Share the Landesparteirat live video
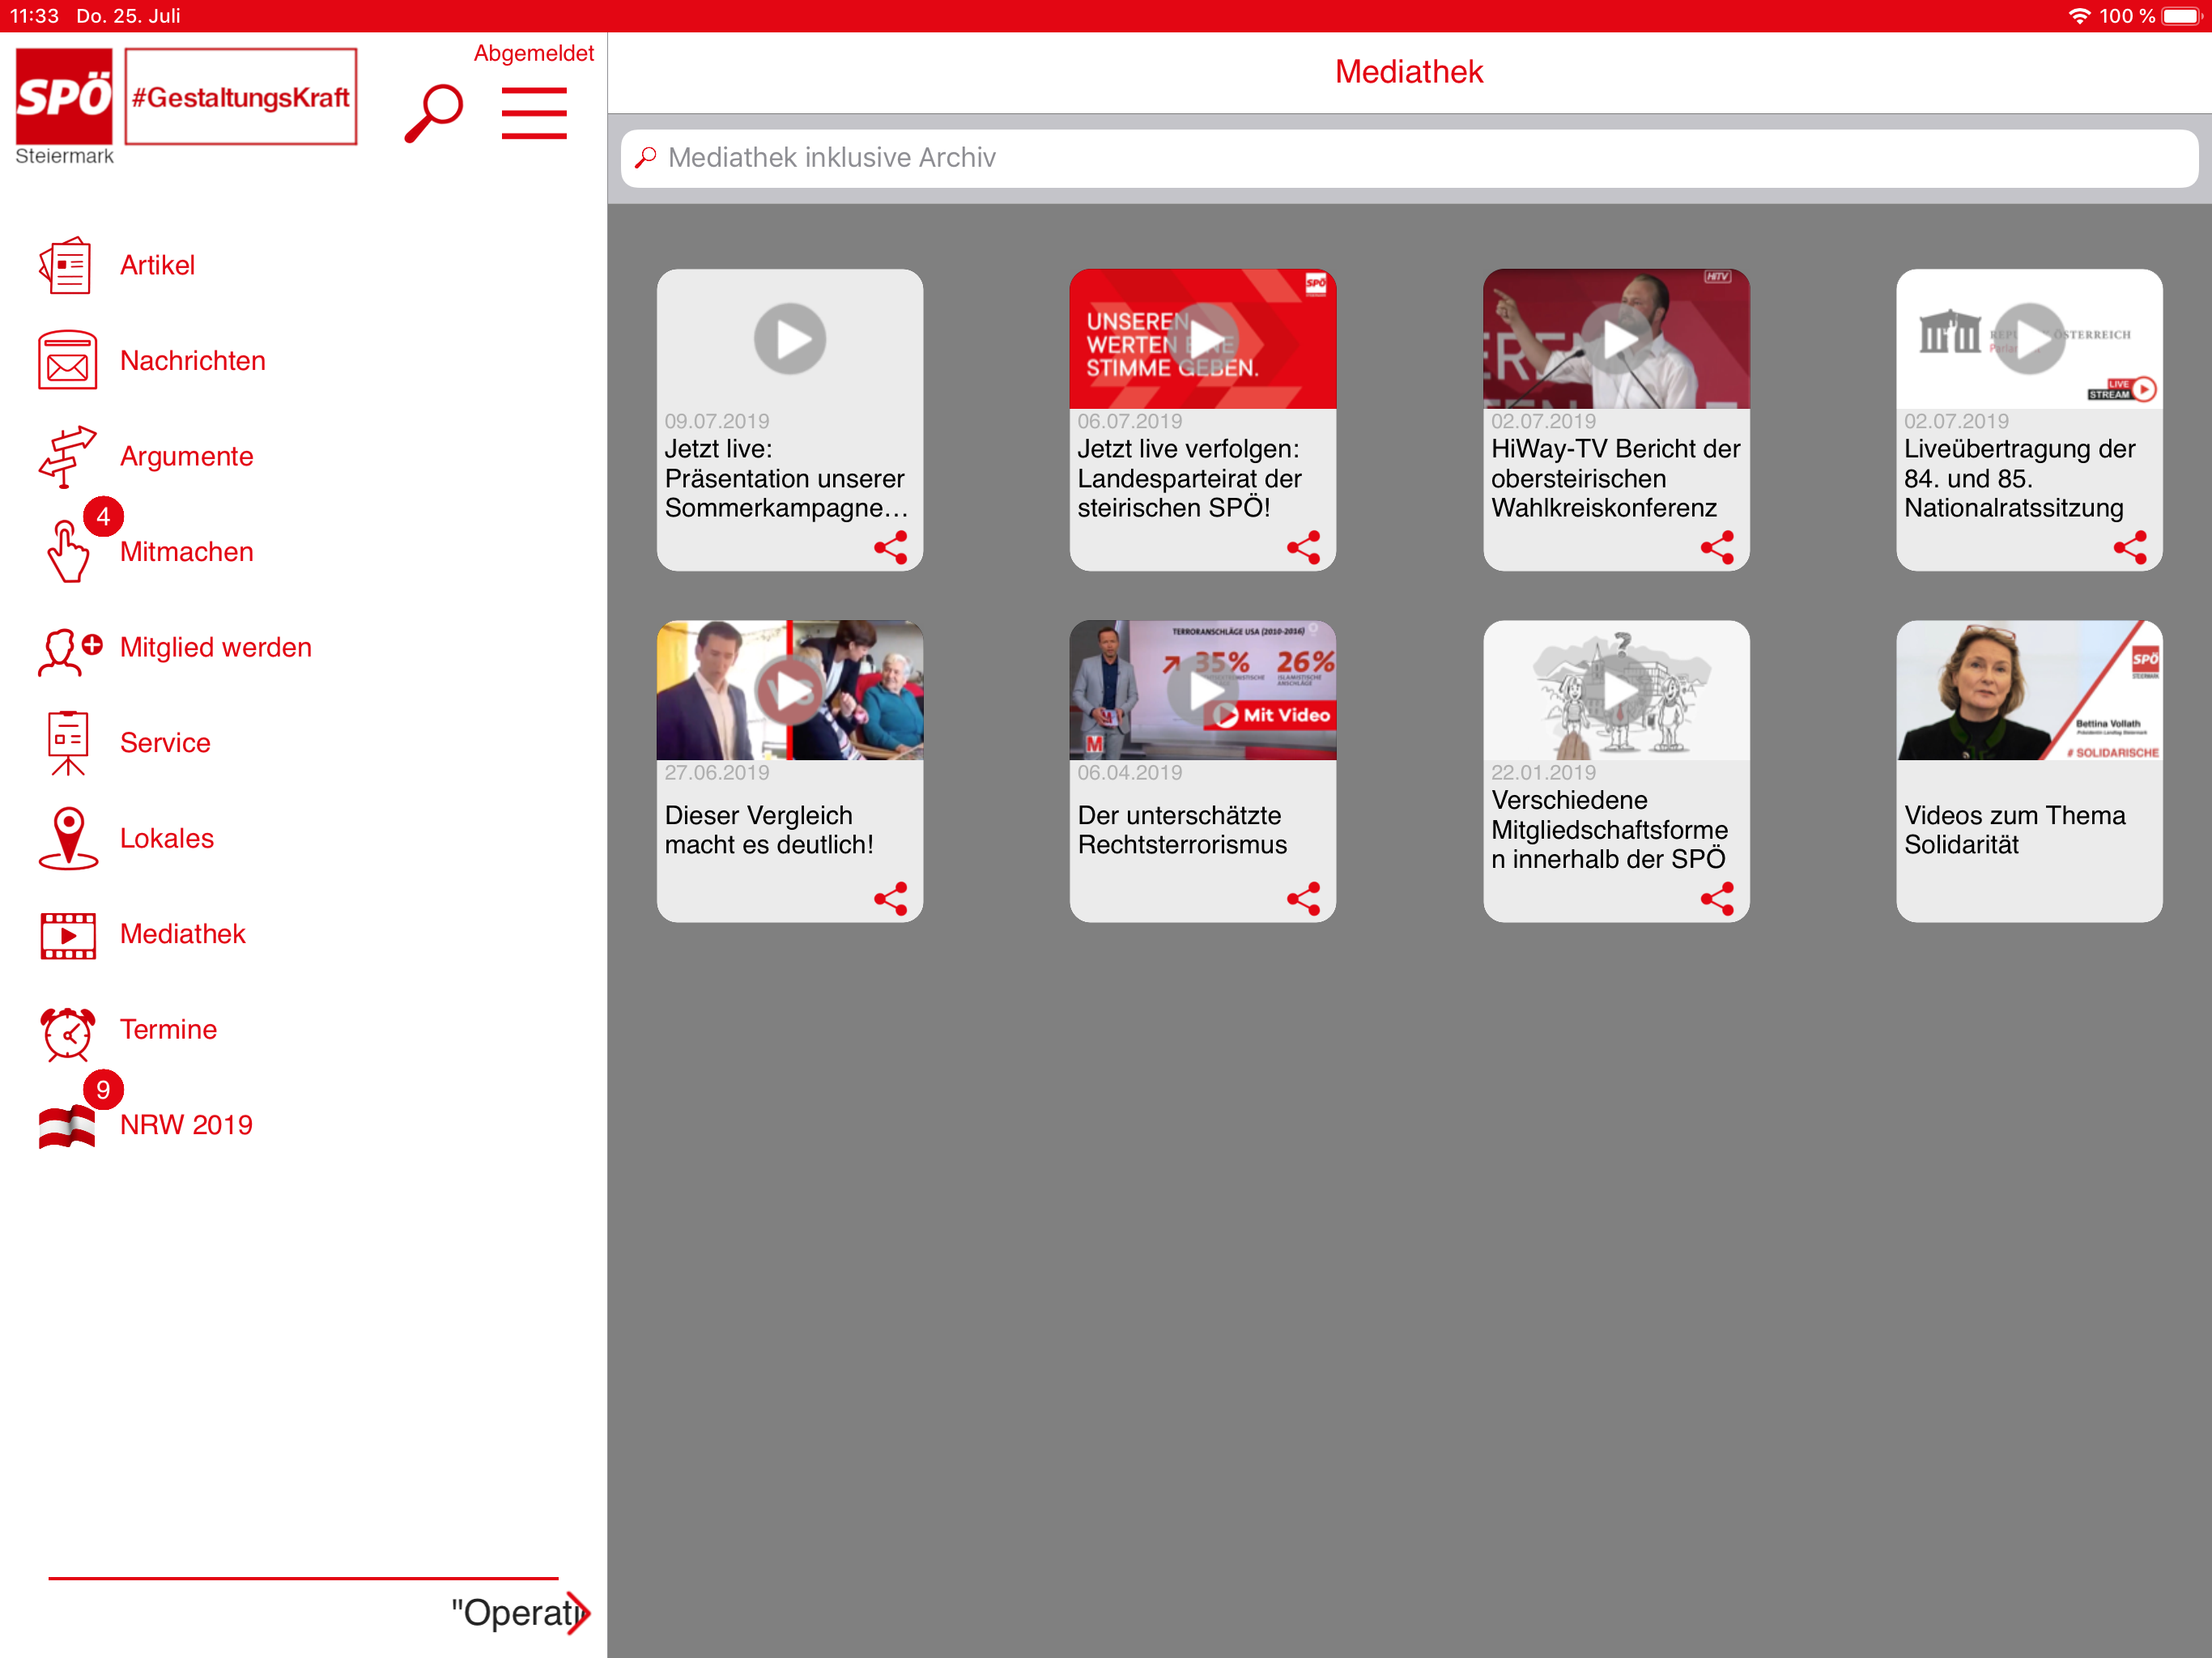The height and width of the screenshot is (1658, 2212). 1303,547
